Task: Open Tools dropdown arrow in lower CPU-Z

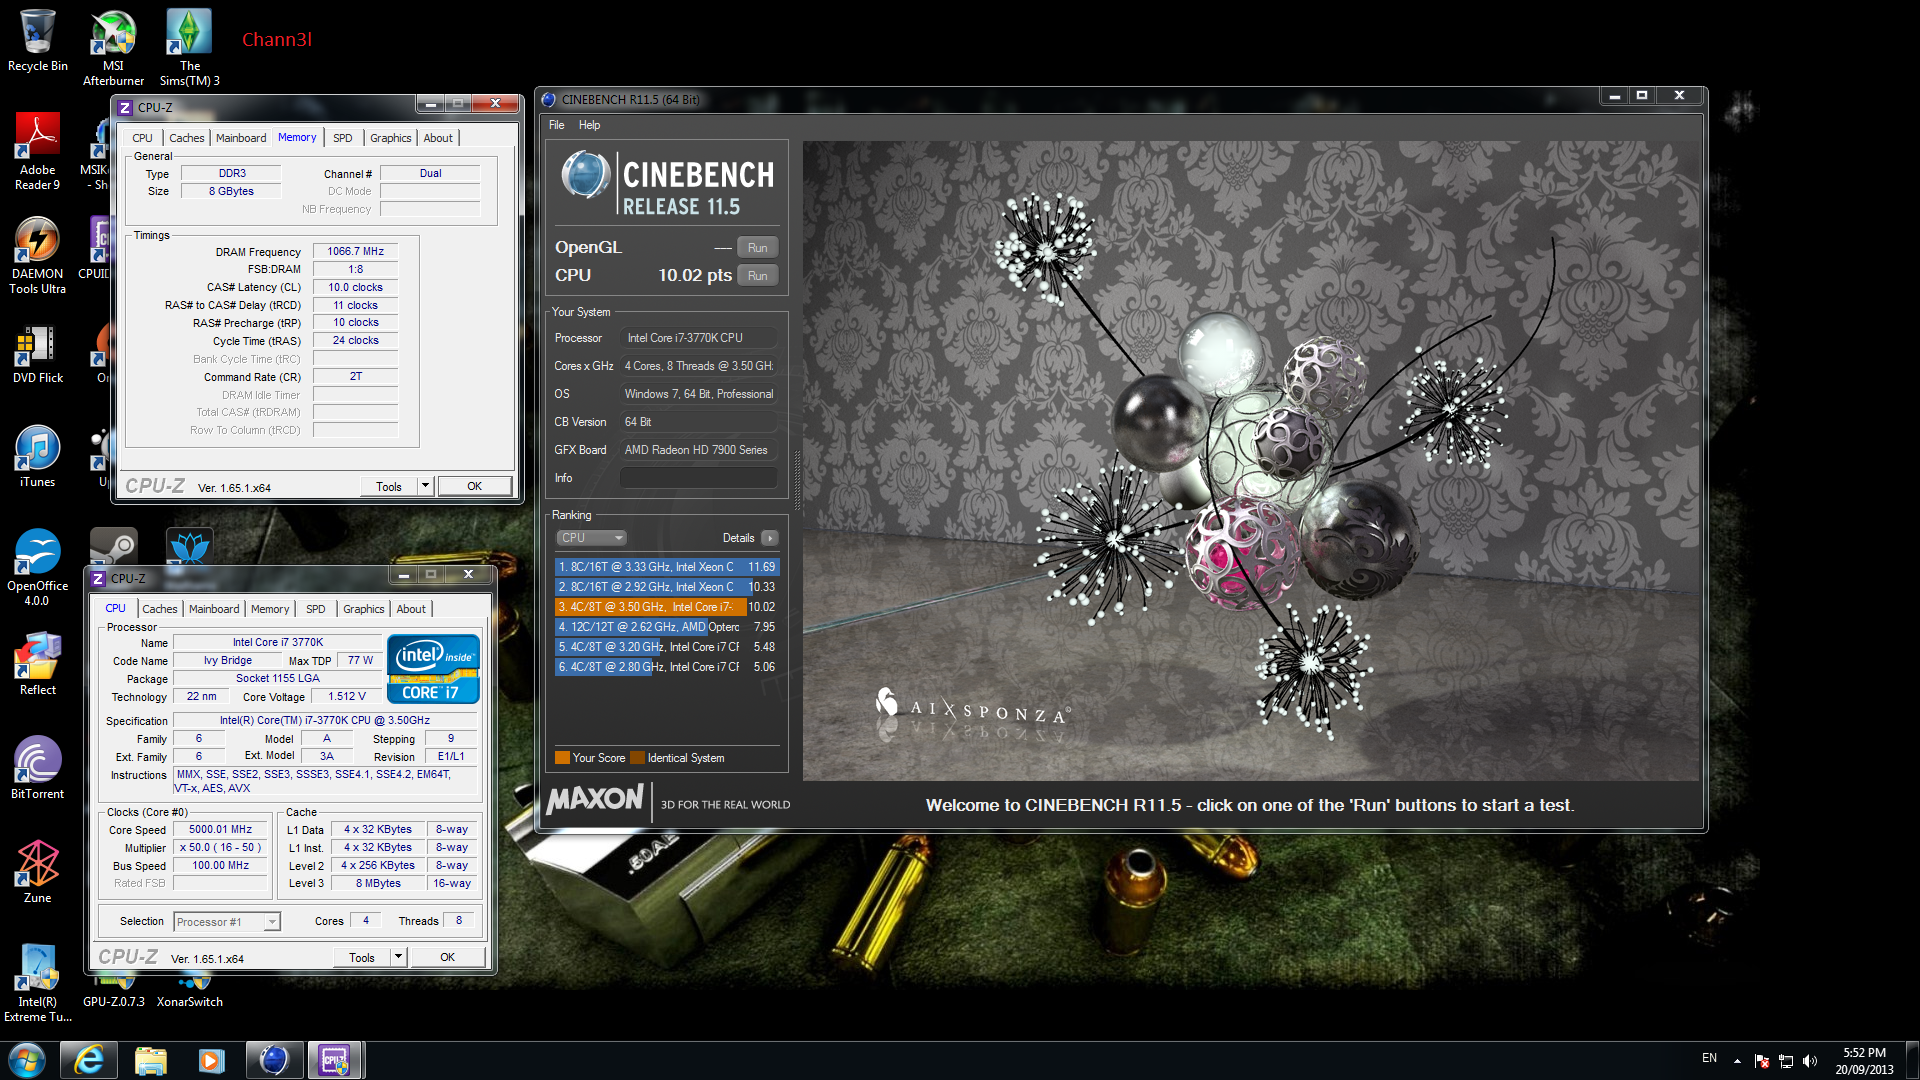Action: 398,957
